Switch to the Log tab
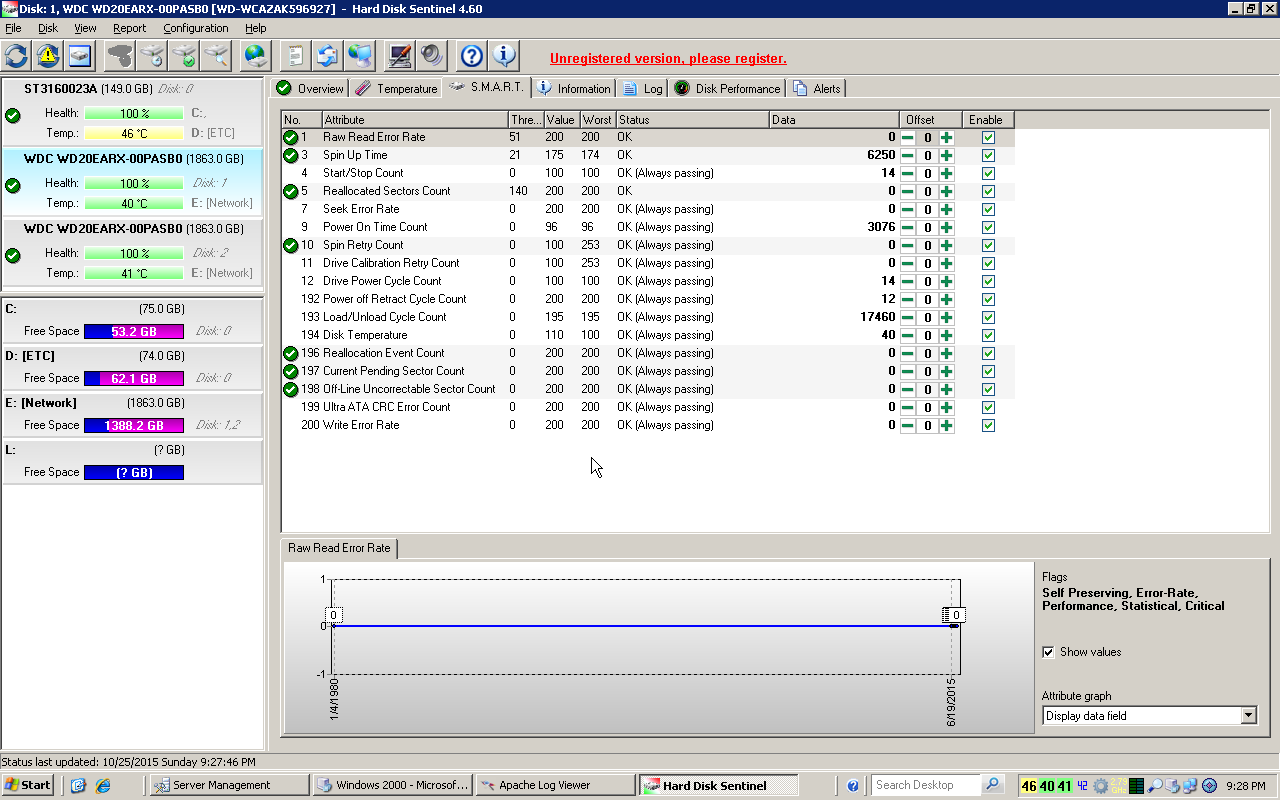This screenshot has height=800, width=1280. 642,88
